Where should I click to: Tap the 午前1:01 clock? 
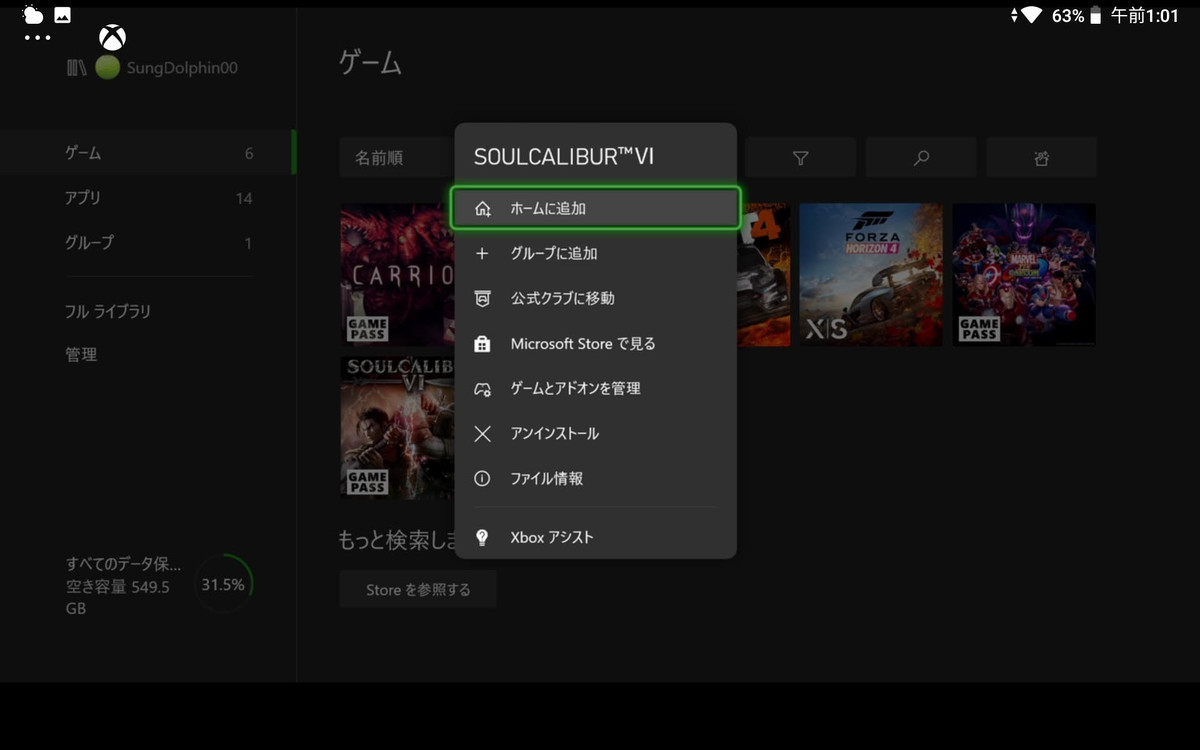(1145, 16)
